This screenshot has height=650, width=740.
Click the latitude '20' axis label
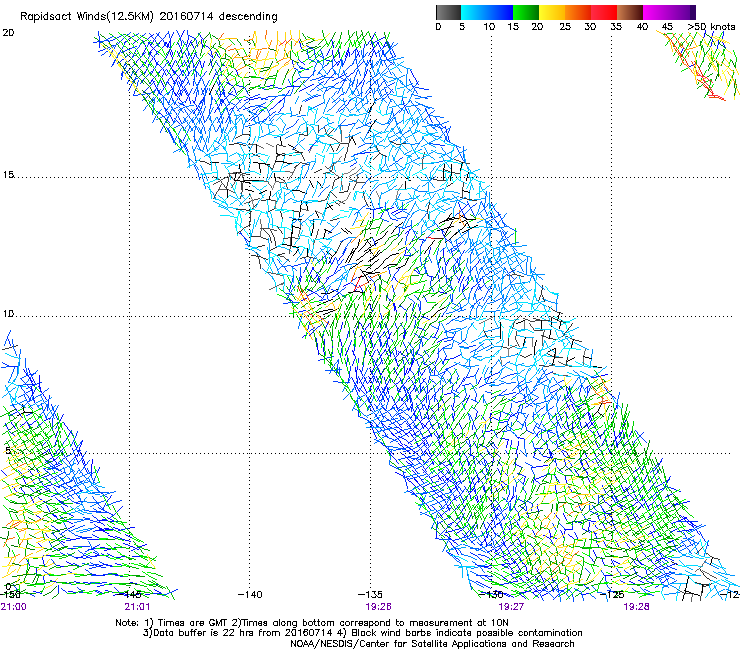tap(8, 33)
